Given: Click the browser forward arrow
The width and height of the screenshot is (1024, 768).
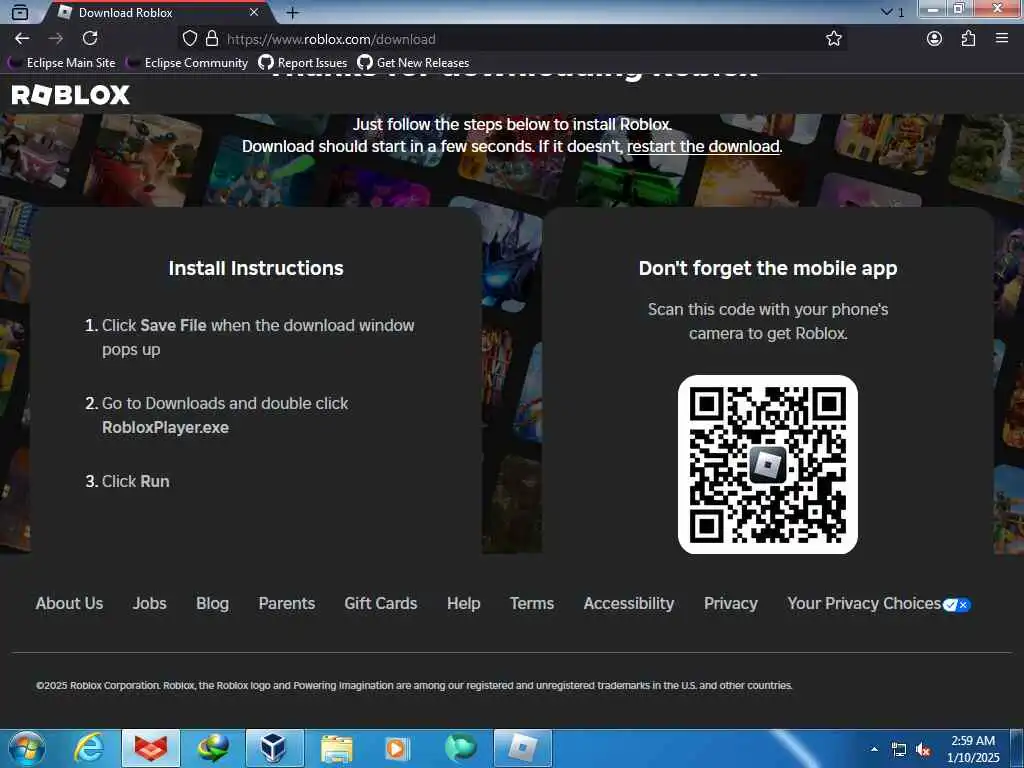Looking at the screenshot, I should tap(56, 39).
